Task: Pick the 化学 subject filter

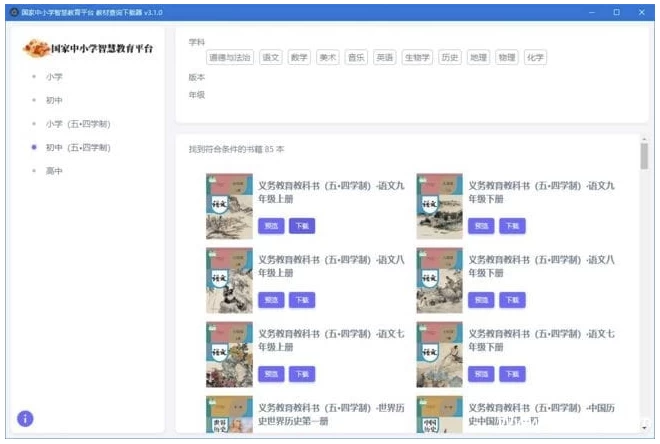Action: (x=535, y=58)
